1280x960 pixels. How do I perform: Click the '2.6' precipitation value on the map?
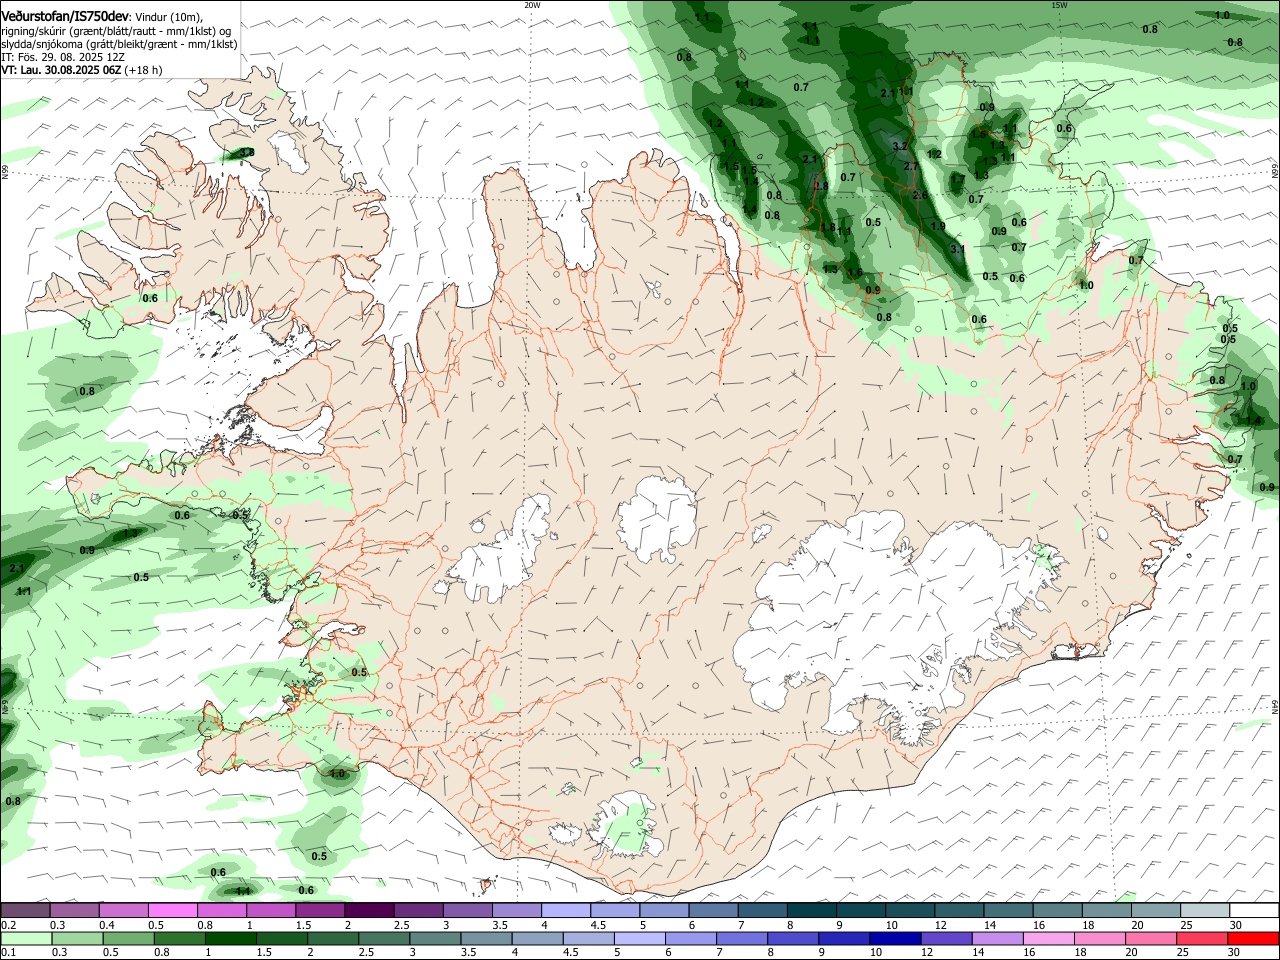point(920,195)
